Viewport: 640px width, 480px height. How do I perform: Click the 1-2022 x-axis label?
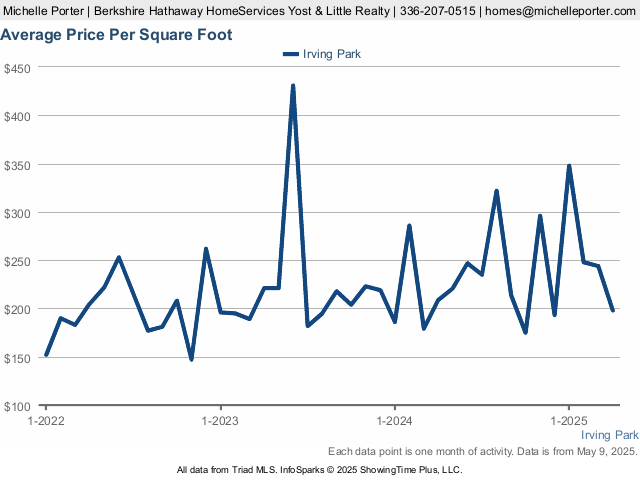(46, 420)
